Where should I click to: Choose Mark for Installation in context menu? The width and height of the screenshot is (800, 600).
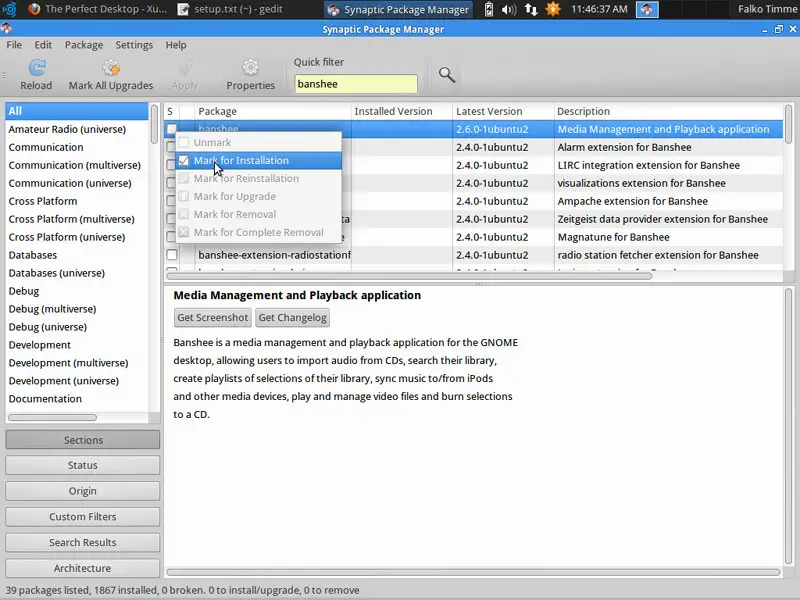(x=259, y=160)
